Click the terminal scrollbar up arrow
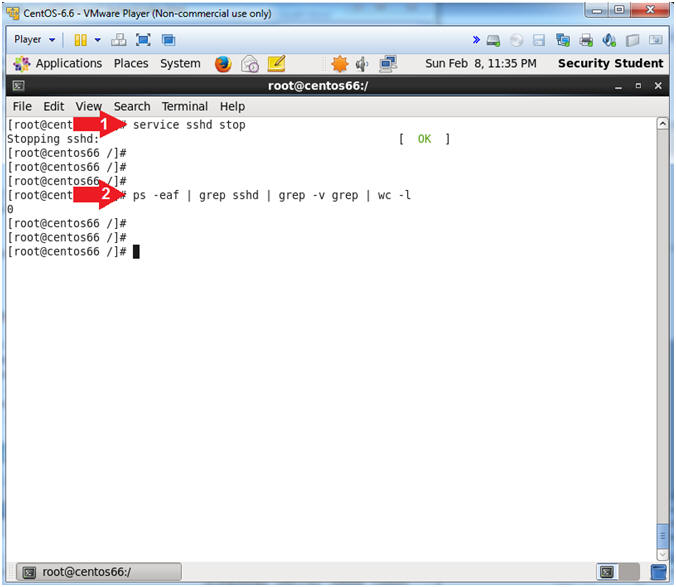 tap(663, 124)
